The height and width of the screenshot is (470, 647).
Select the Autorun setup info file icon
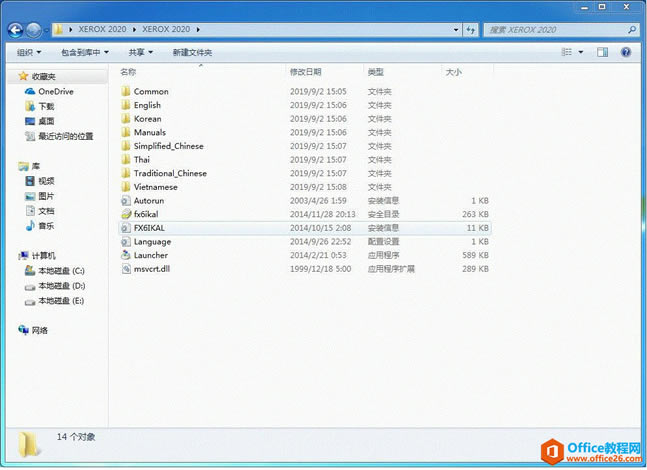126,201
